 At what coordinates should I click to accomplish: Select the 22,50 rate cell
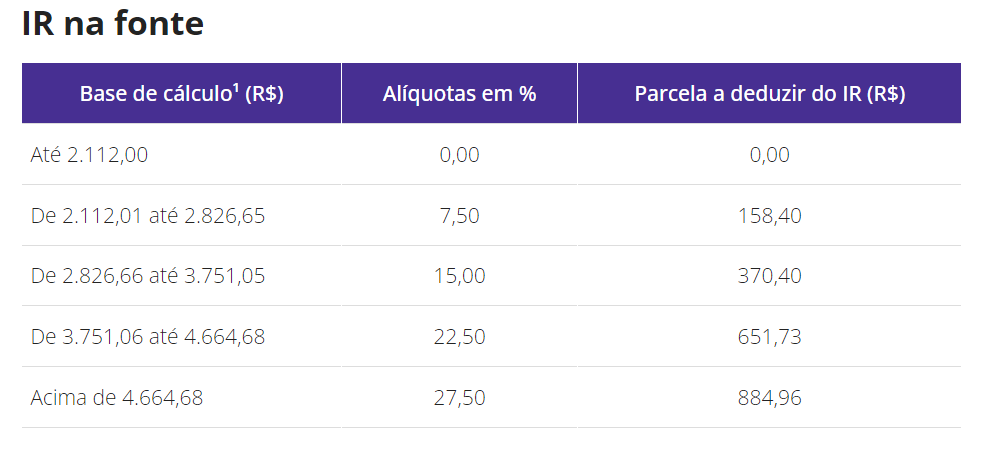tap(459, 337)
